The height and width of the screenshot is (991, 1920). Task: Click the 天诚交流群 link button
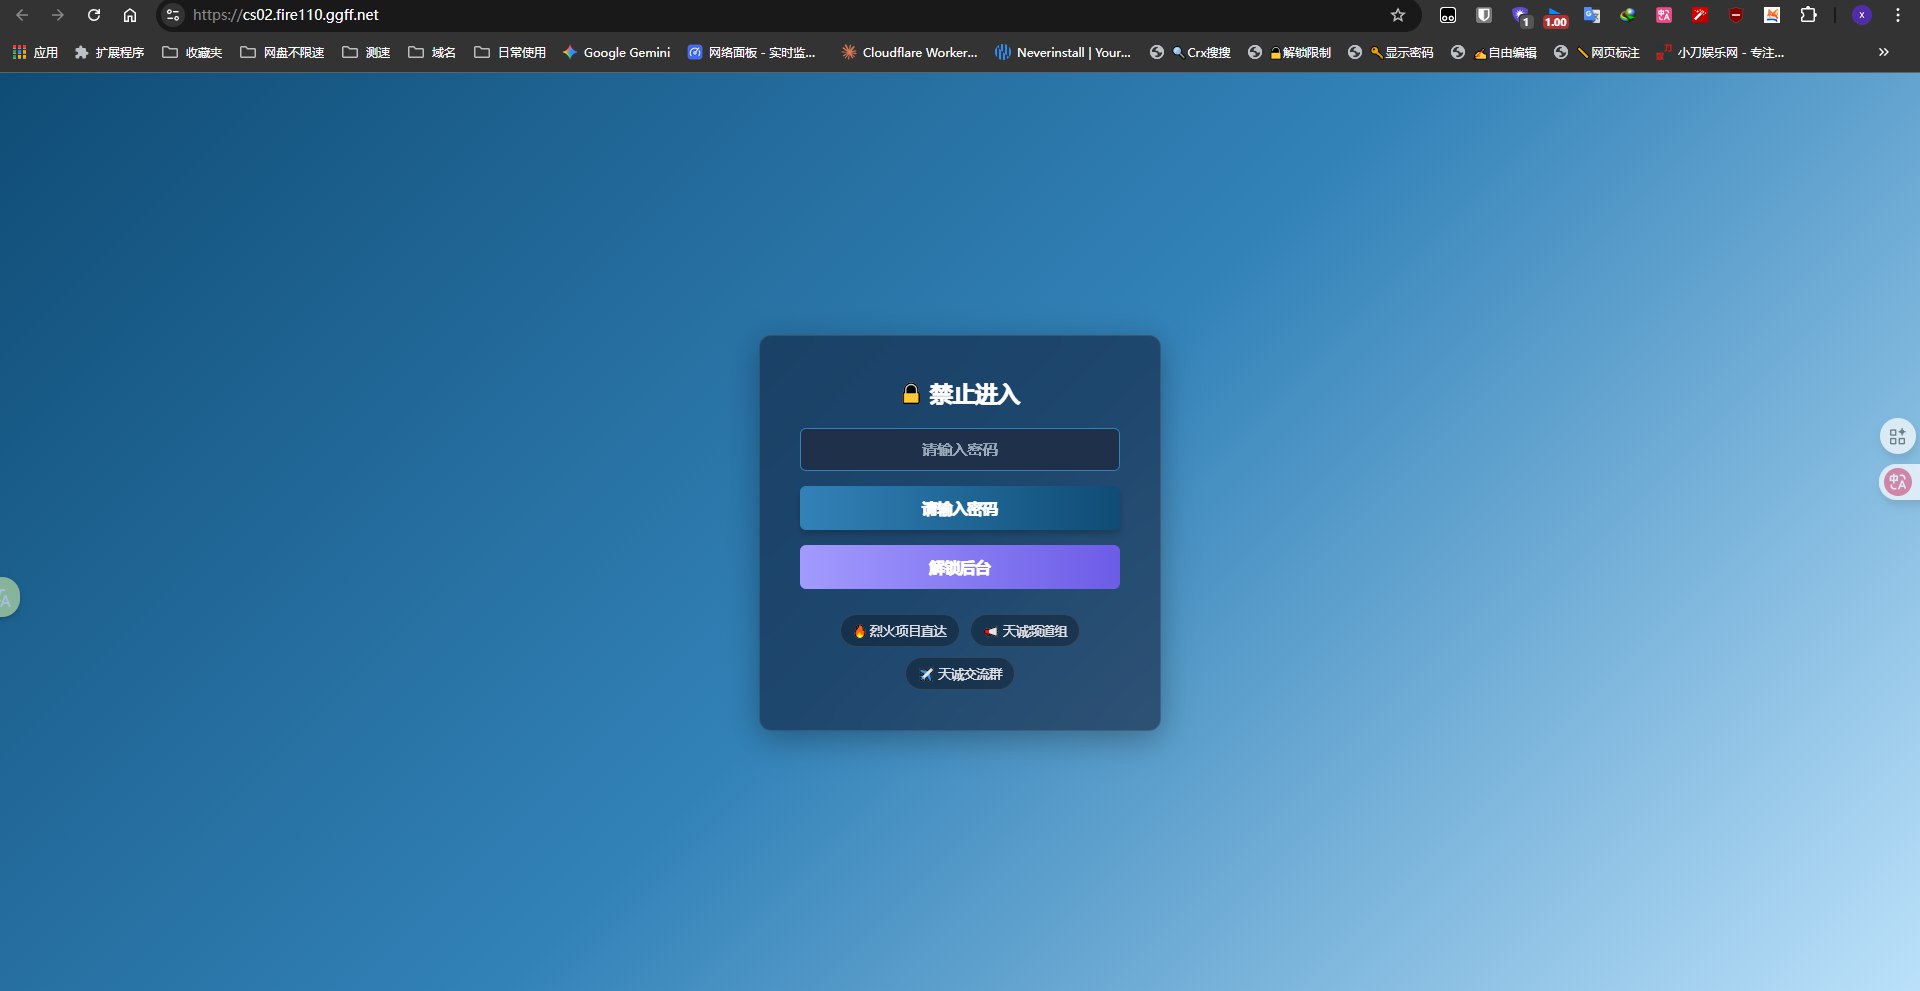pyautogui.click(x=960, y=674)
